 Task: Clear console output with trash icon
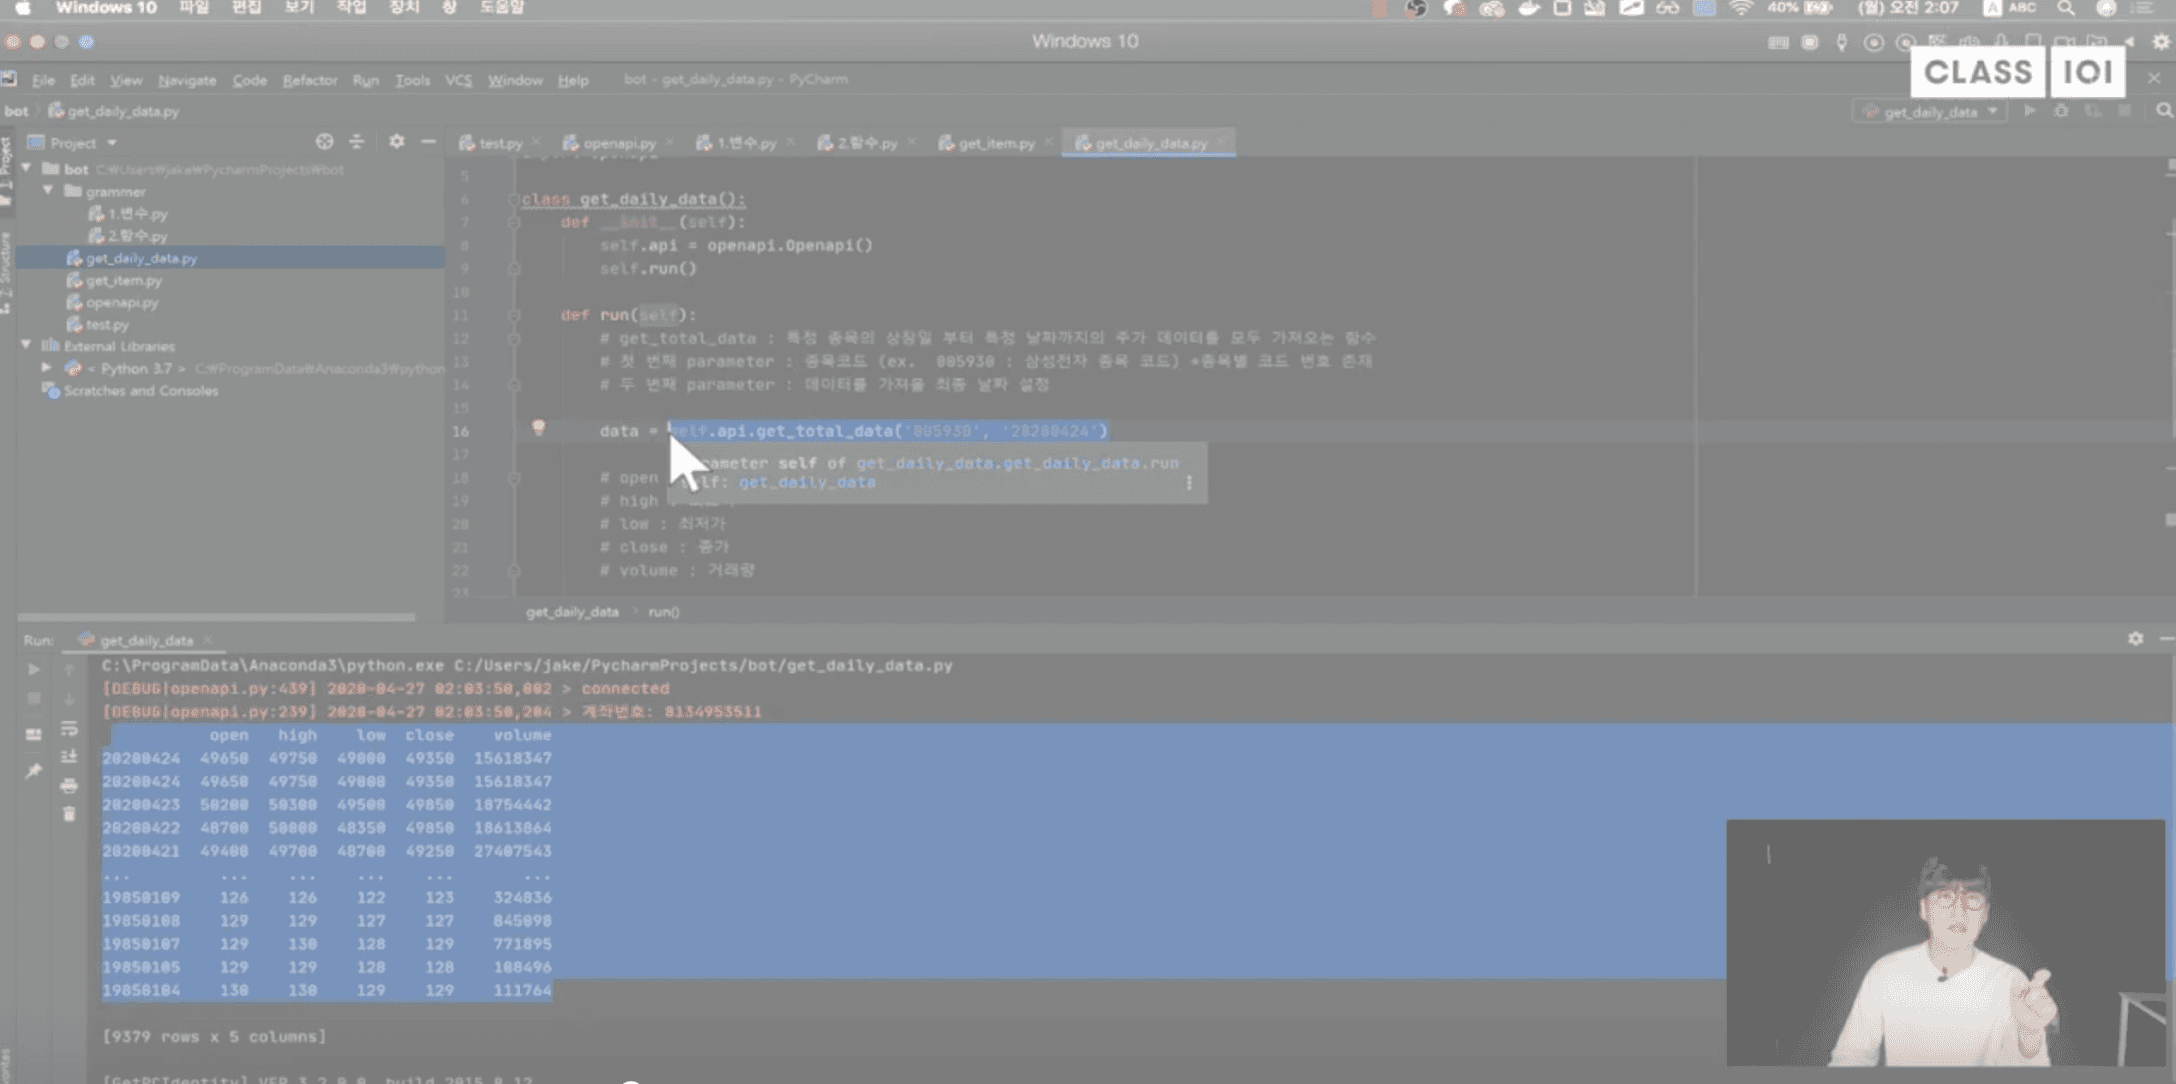tap(69, 814)
